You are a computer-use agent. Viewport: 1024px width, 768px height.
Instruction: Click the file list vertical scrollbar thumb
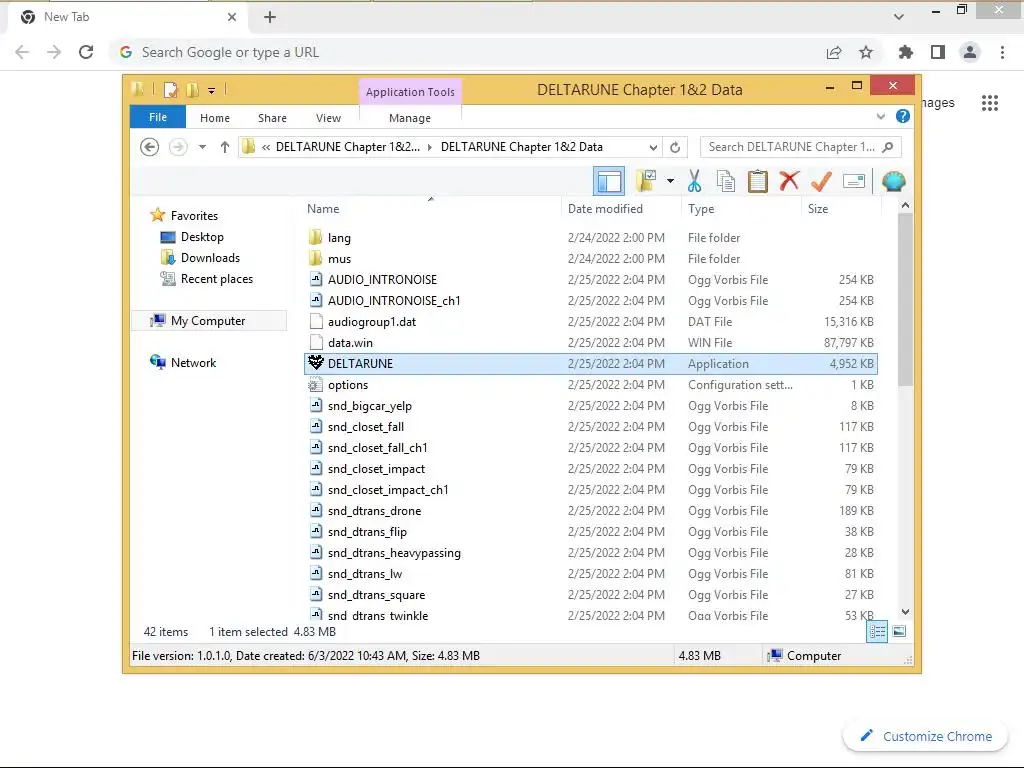click(905, 299)
